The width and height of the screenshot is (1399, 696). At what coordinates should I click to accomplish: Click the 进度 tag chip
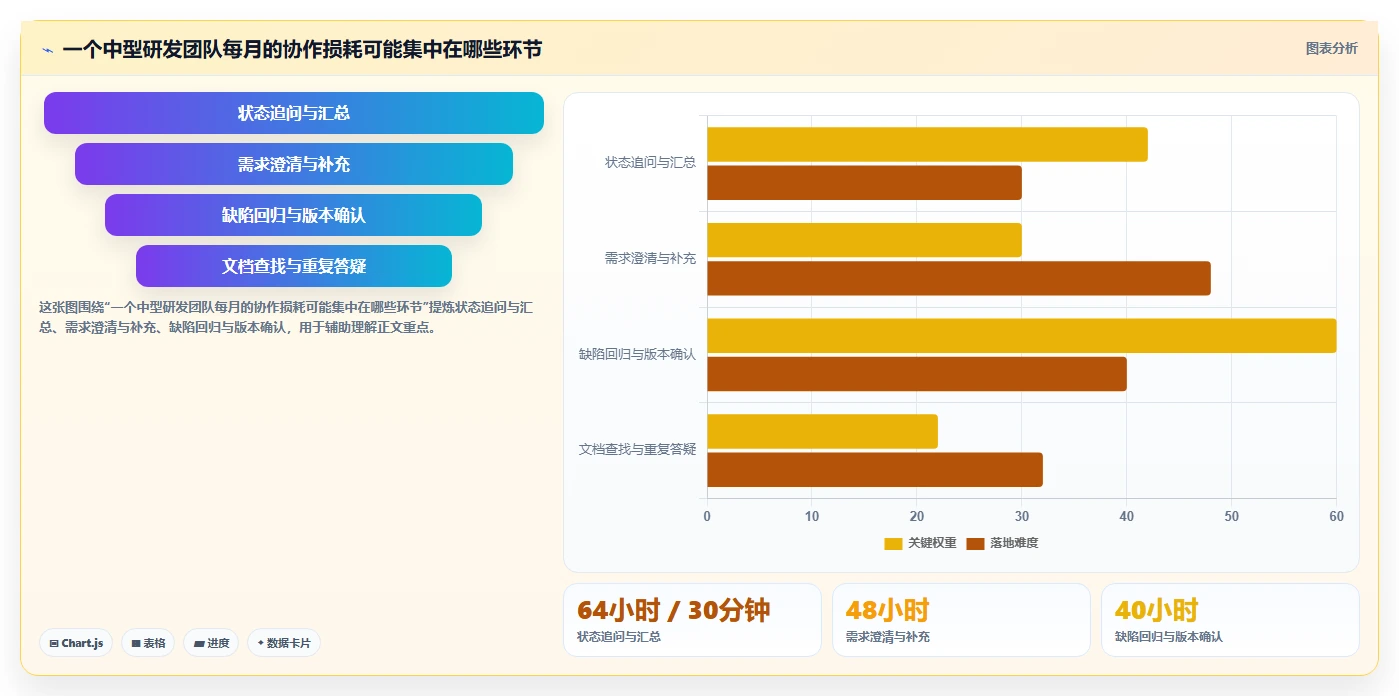coord(211,643)
